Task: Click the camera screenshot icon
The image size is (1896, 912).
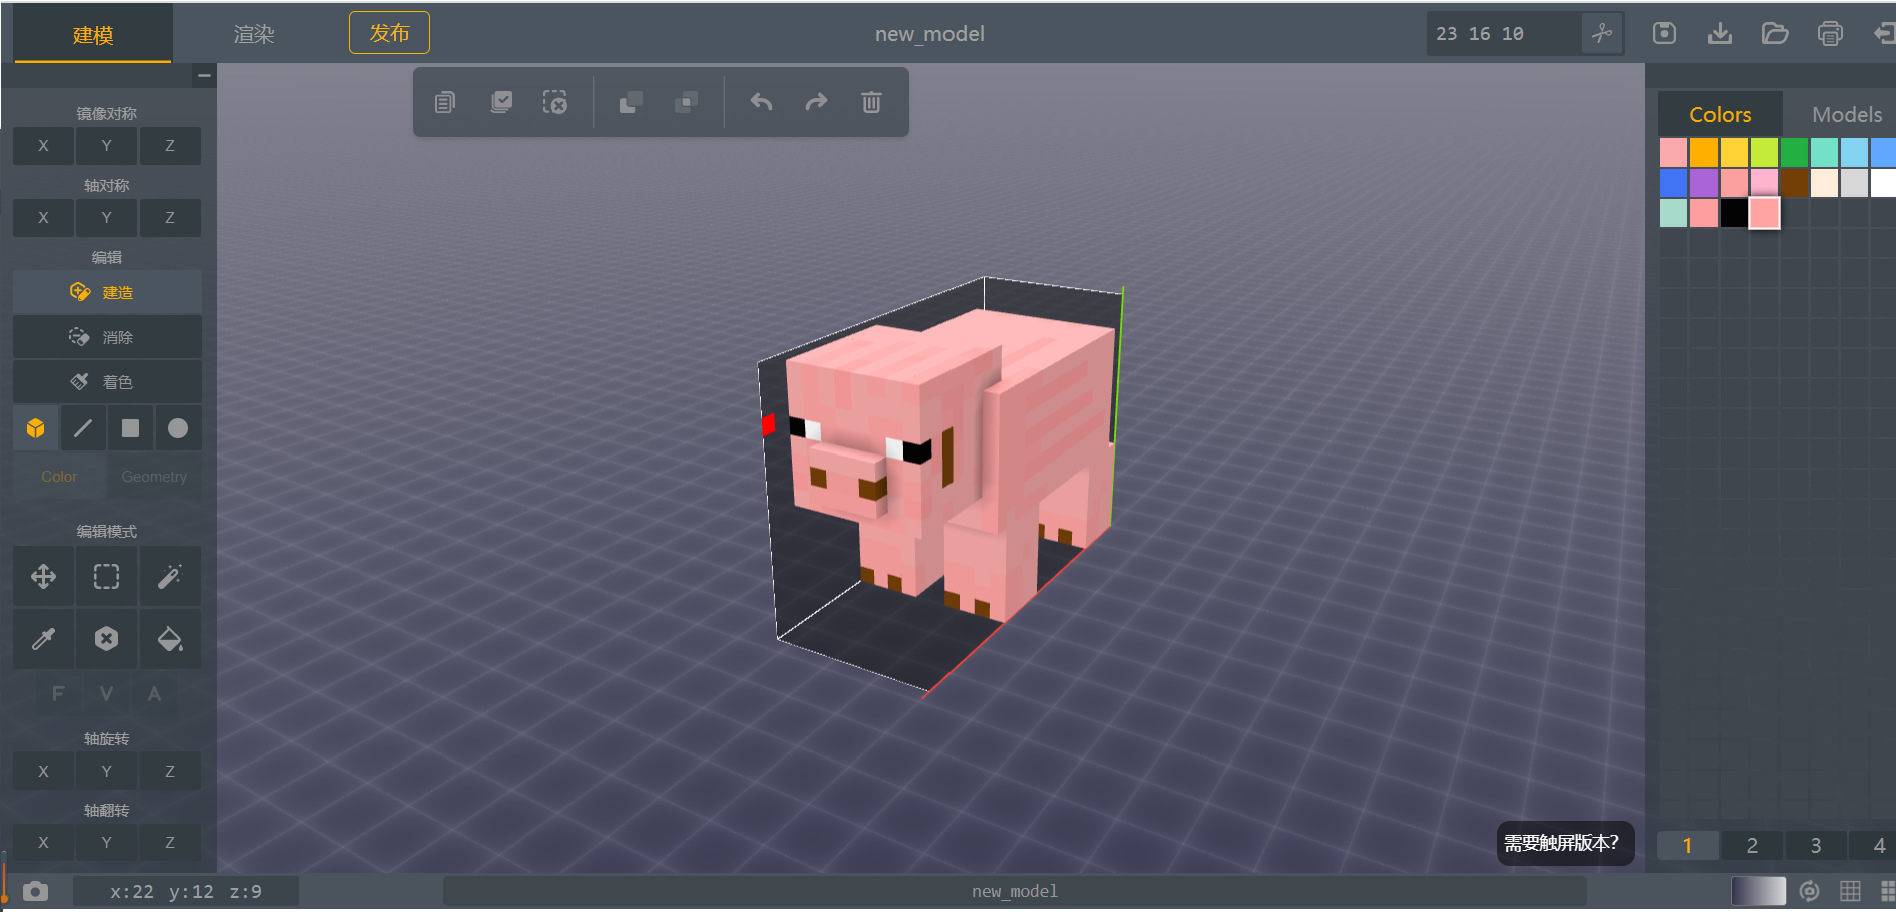Action: (35, 891)
